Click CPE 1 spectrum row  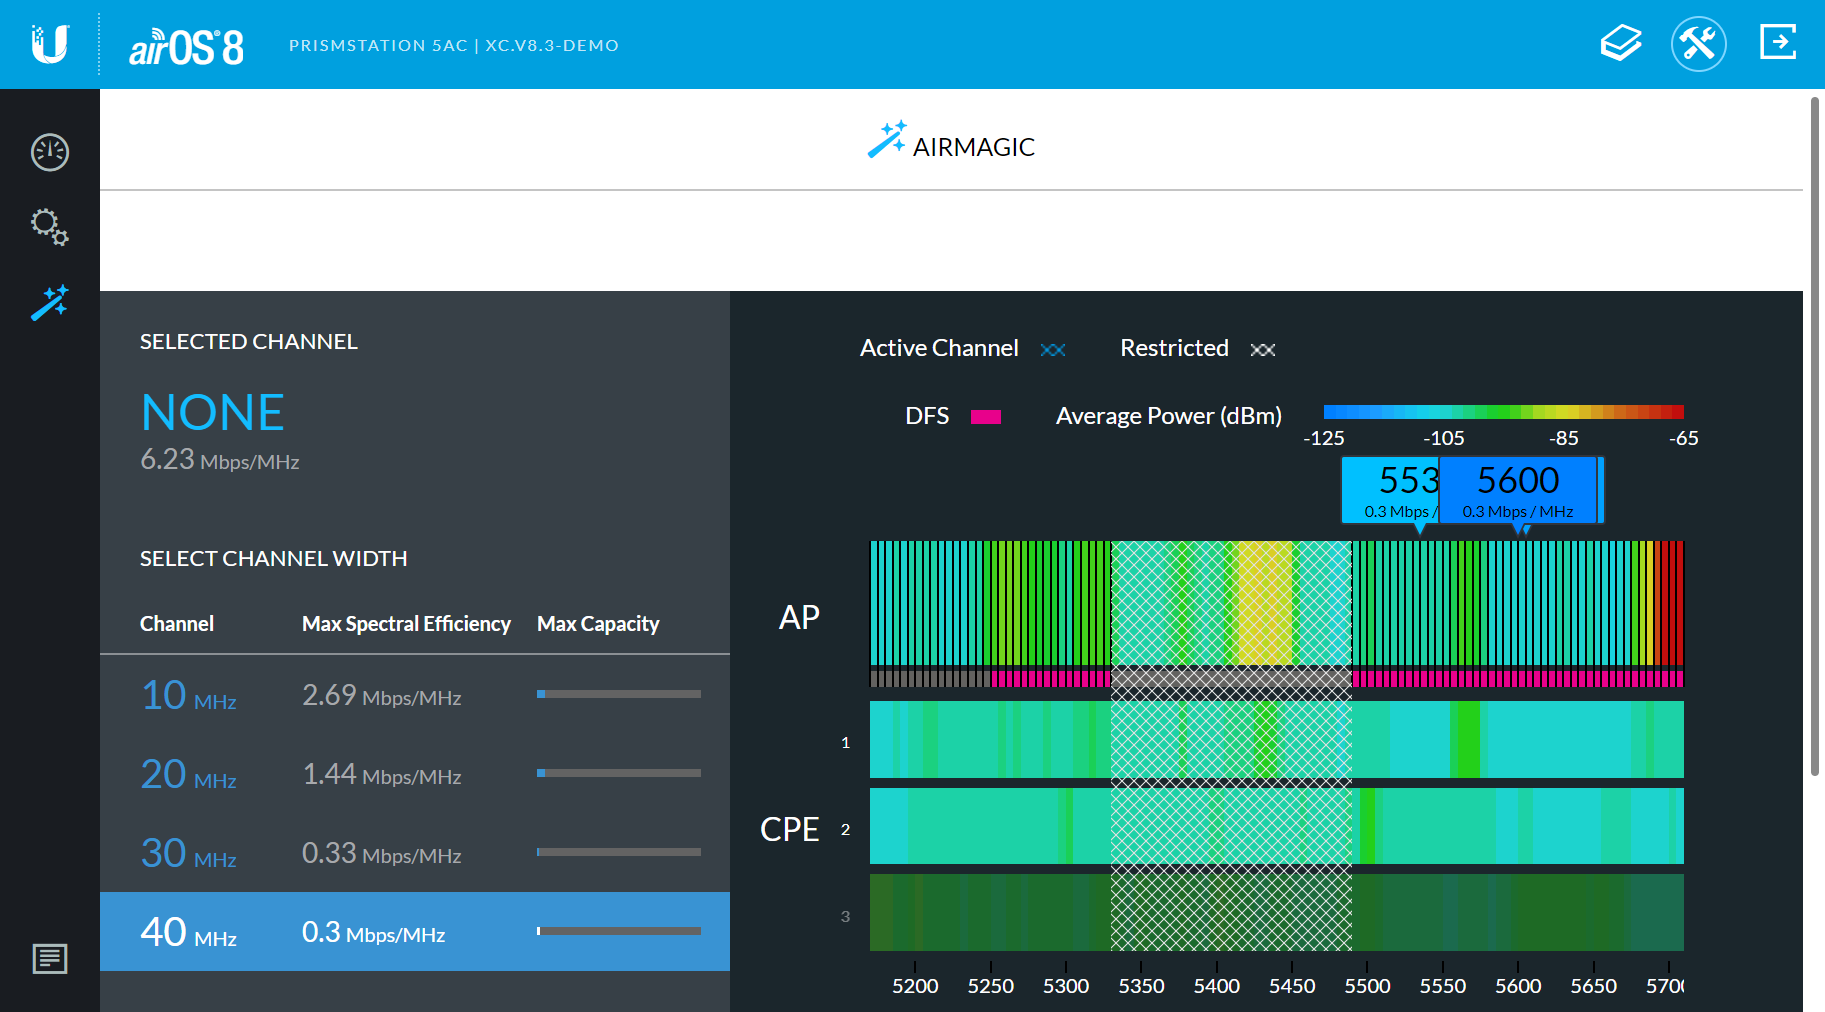tap(1277, 739)
